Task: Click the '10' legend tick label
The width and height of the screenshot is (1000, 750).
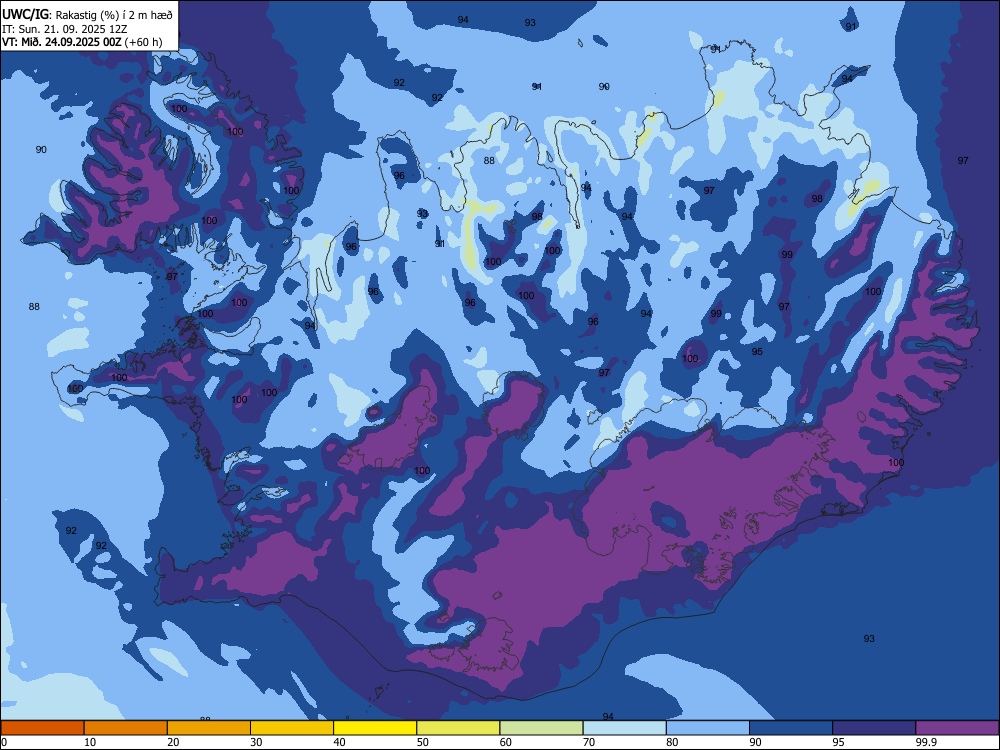Action: pyautogui.click(x=90, y=742)
